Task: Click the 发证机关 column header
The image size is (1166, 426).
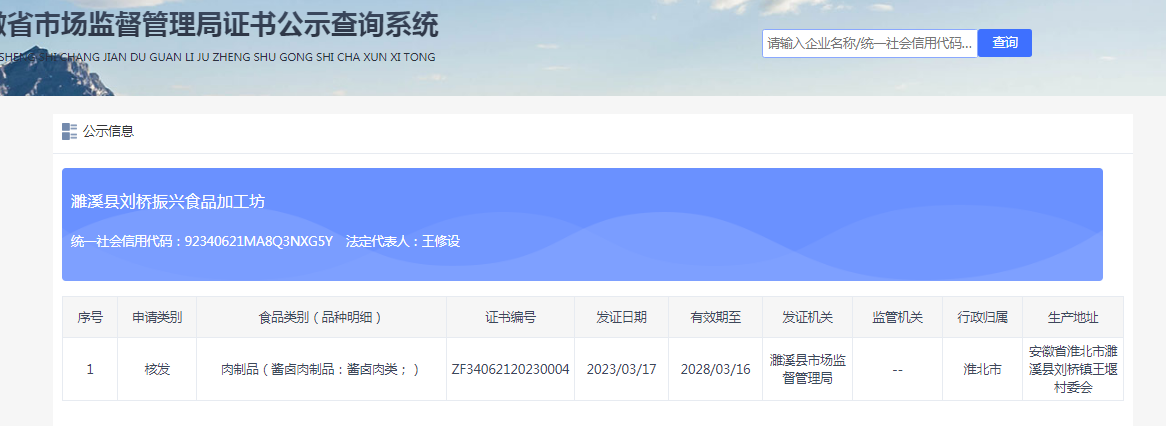Action: [x=808, y=317]
